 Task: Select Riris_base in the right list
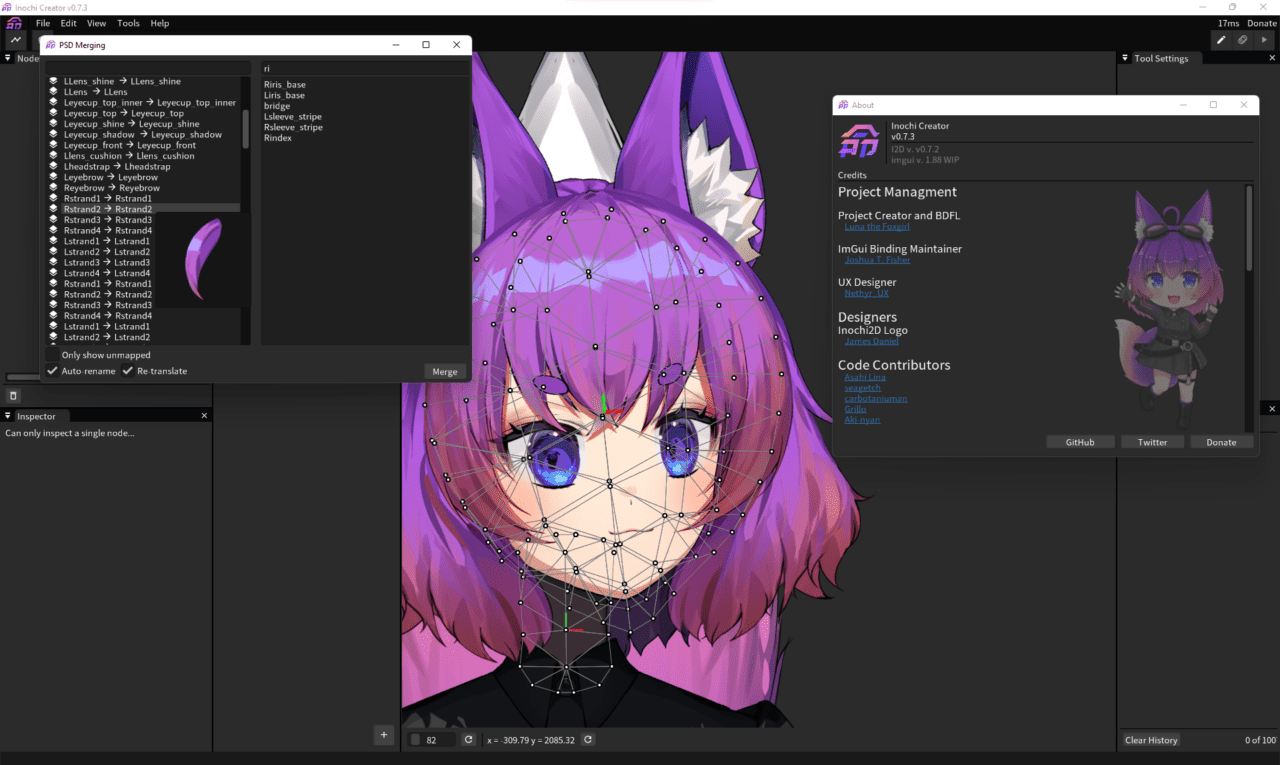285,85
